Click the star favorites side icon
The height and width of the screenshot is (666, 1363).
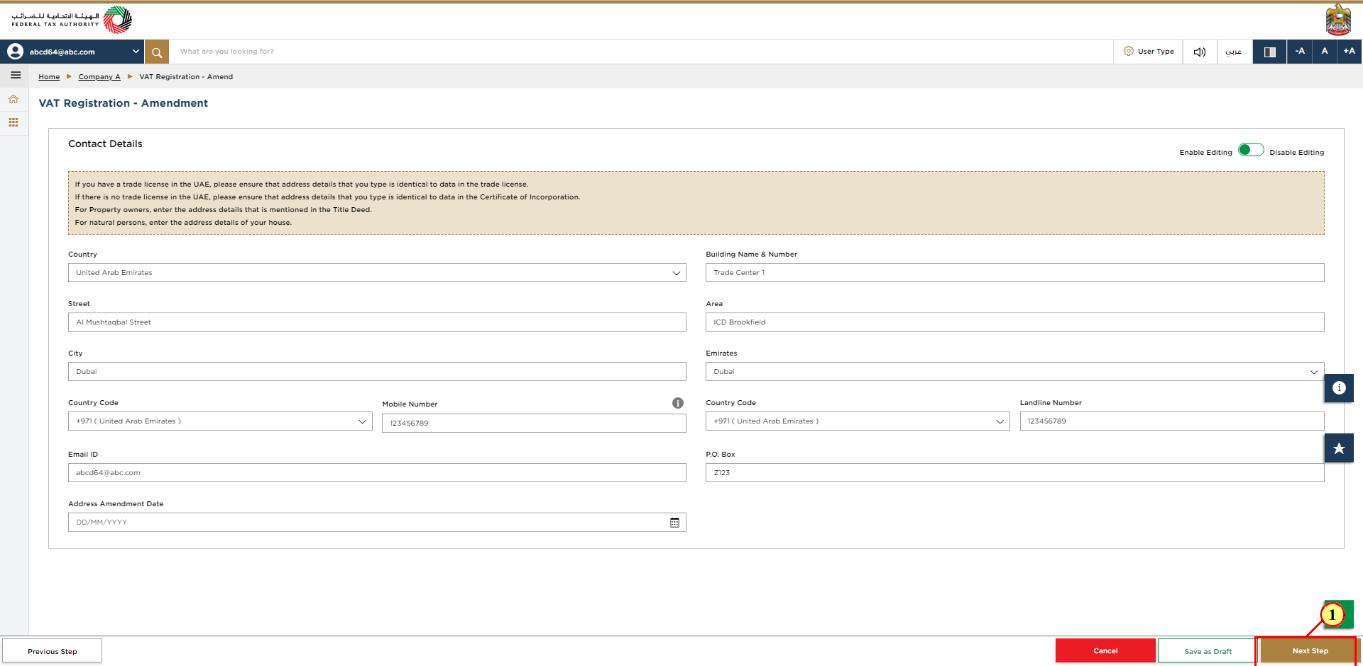[1339, 448]
